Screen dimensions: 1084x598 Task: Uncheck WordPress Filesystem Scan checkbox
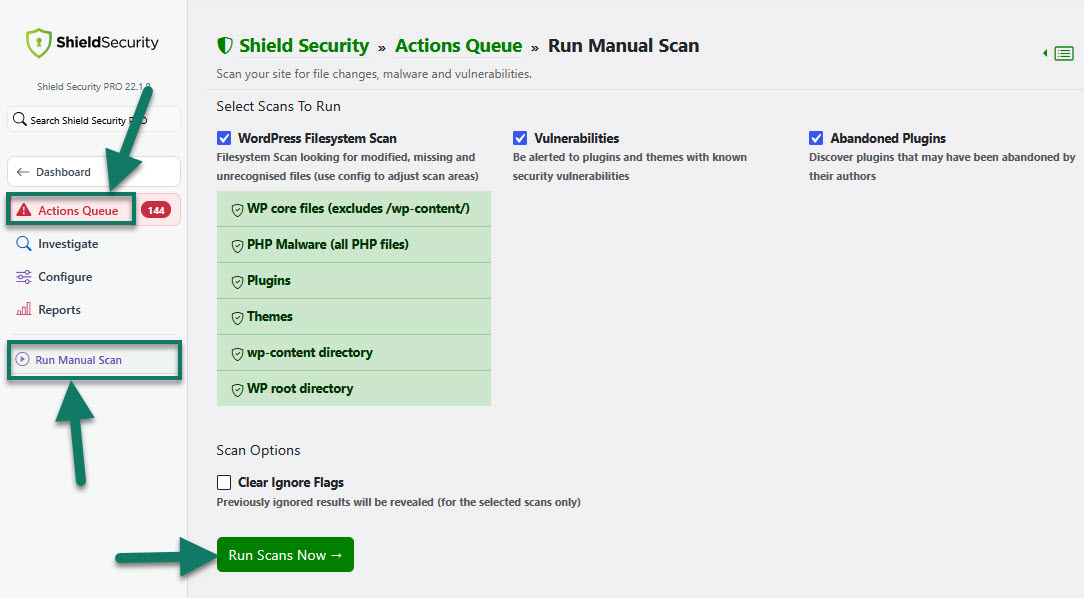[x=224, y=138]
